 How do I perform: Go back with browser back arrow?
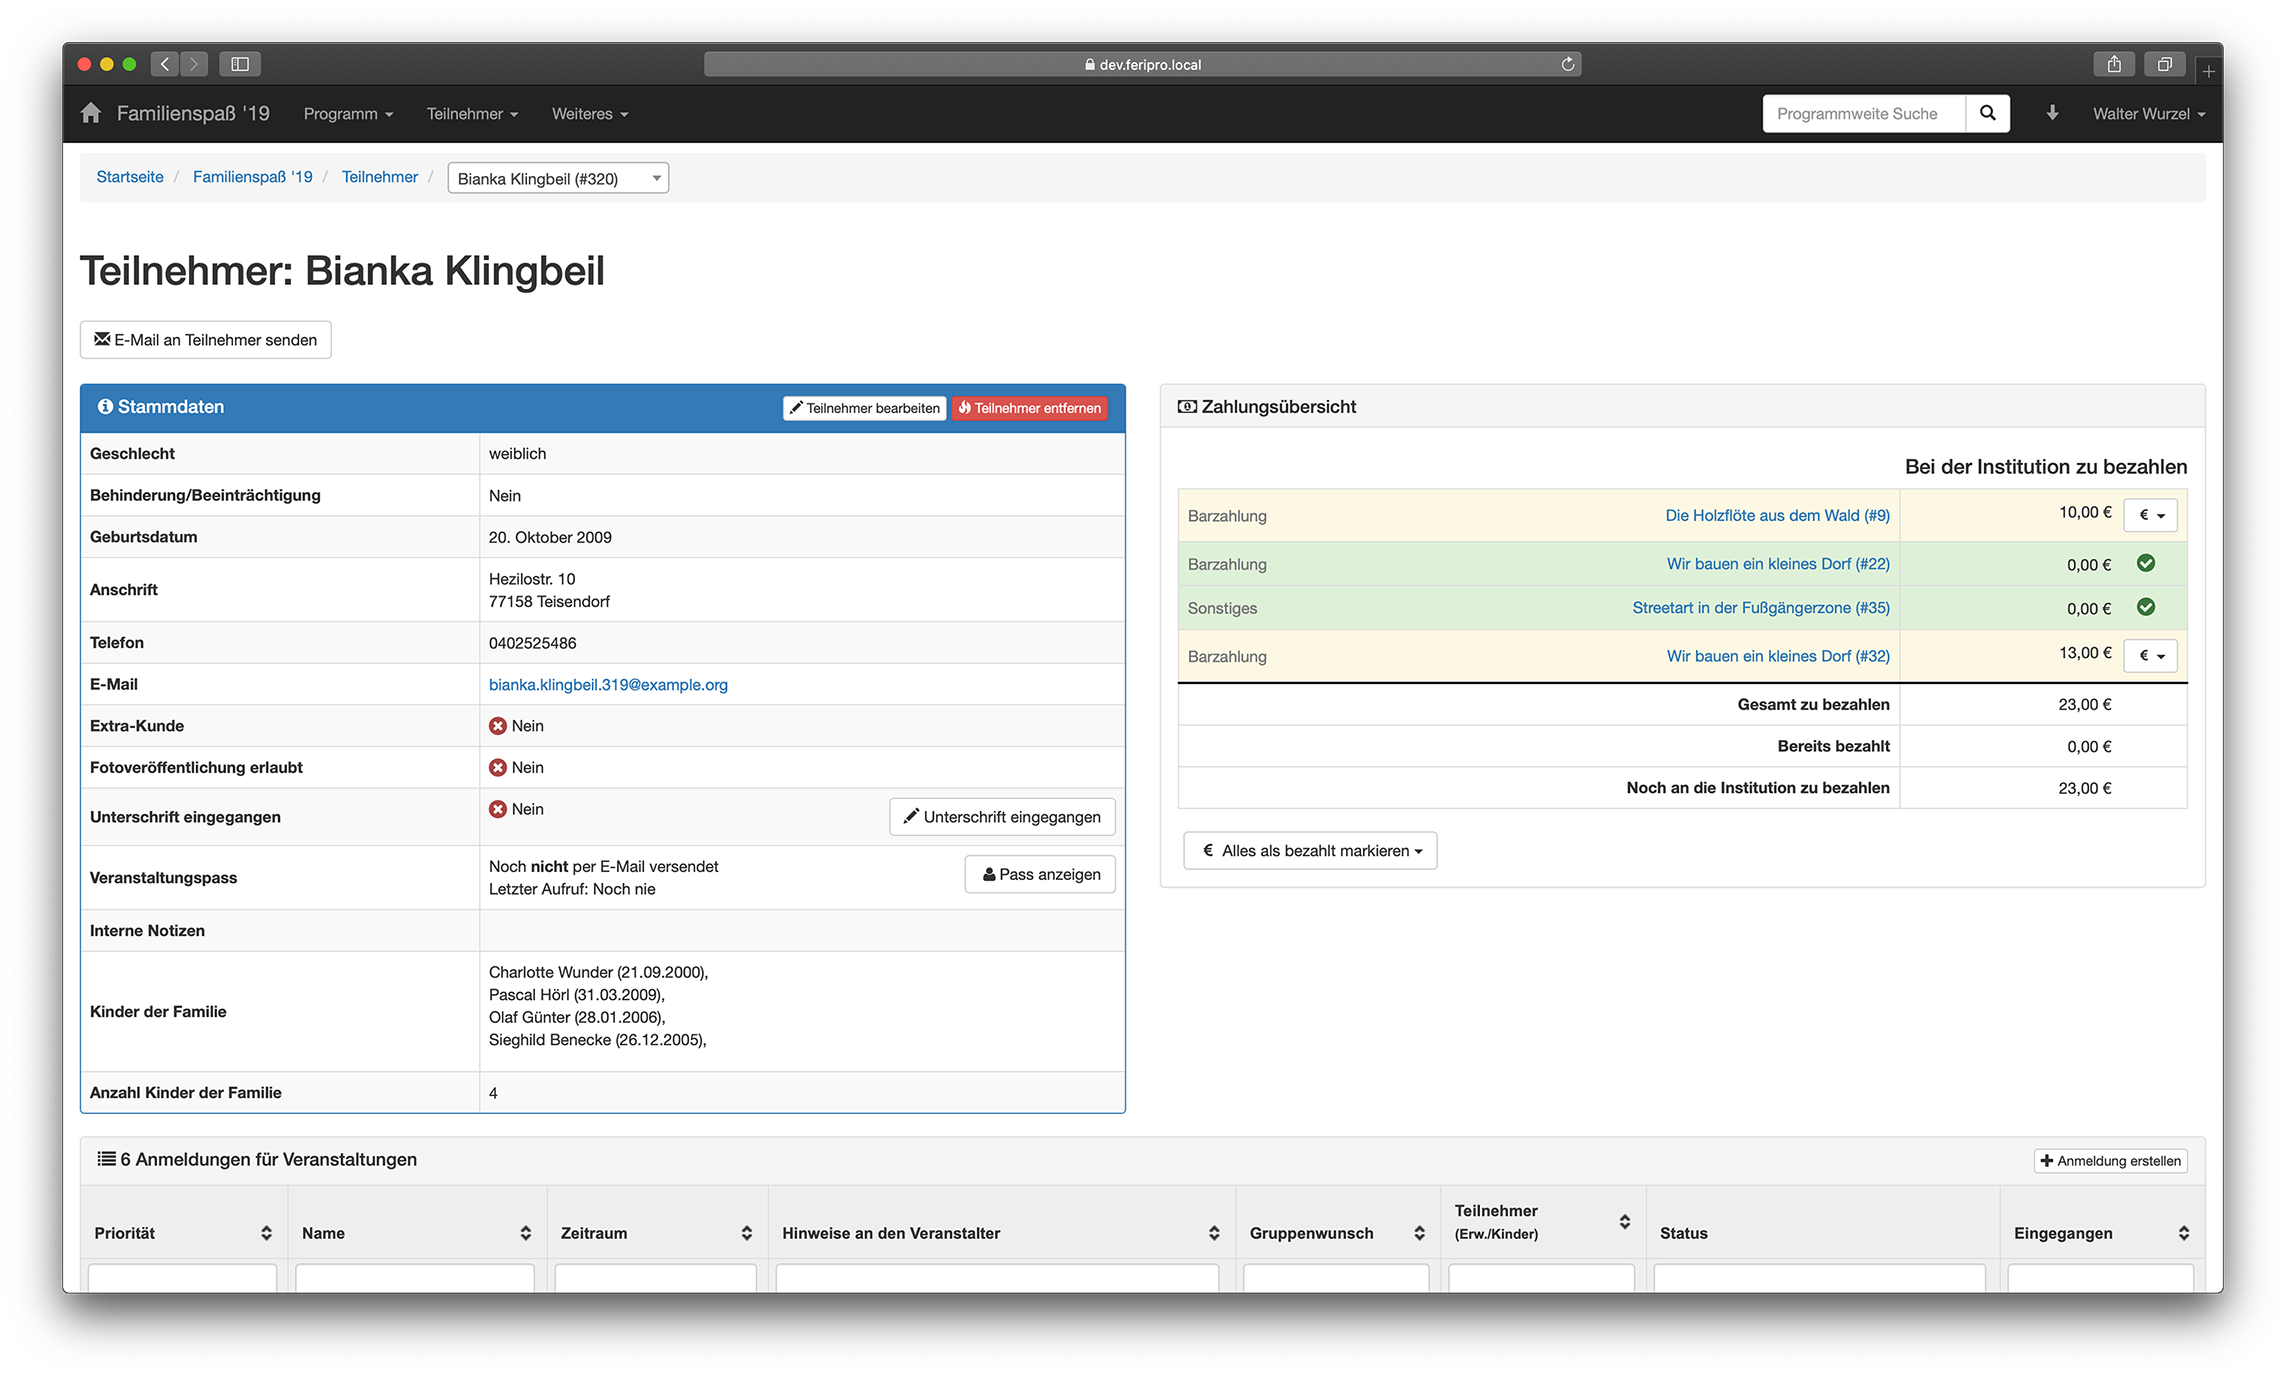(x=166, y=64)
